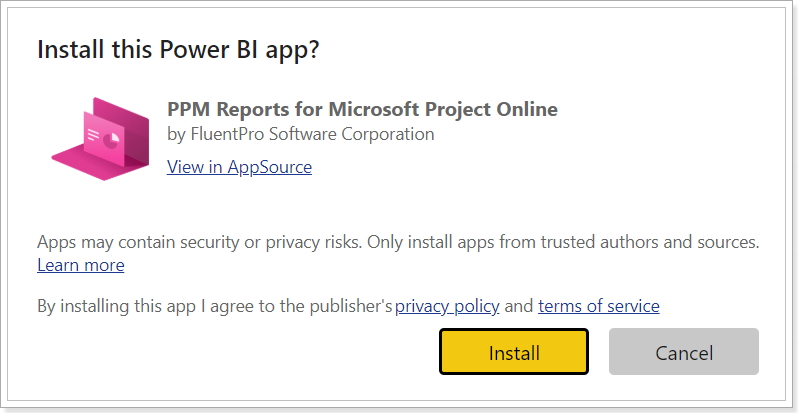Click the pink PPM Reports app icon
Viewport: 798px width, 413px height.
pos(101,139)
